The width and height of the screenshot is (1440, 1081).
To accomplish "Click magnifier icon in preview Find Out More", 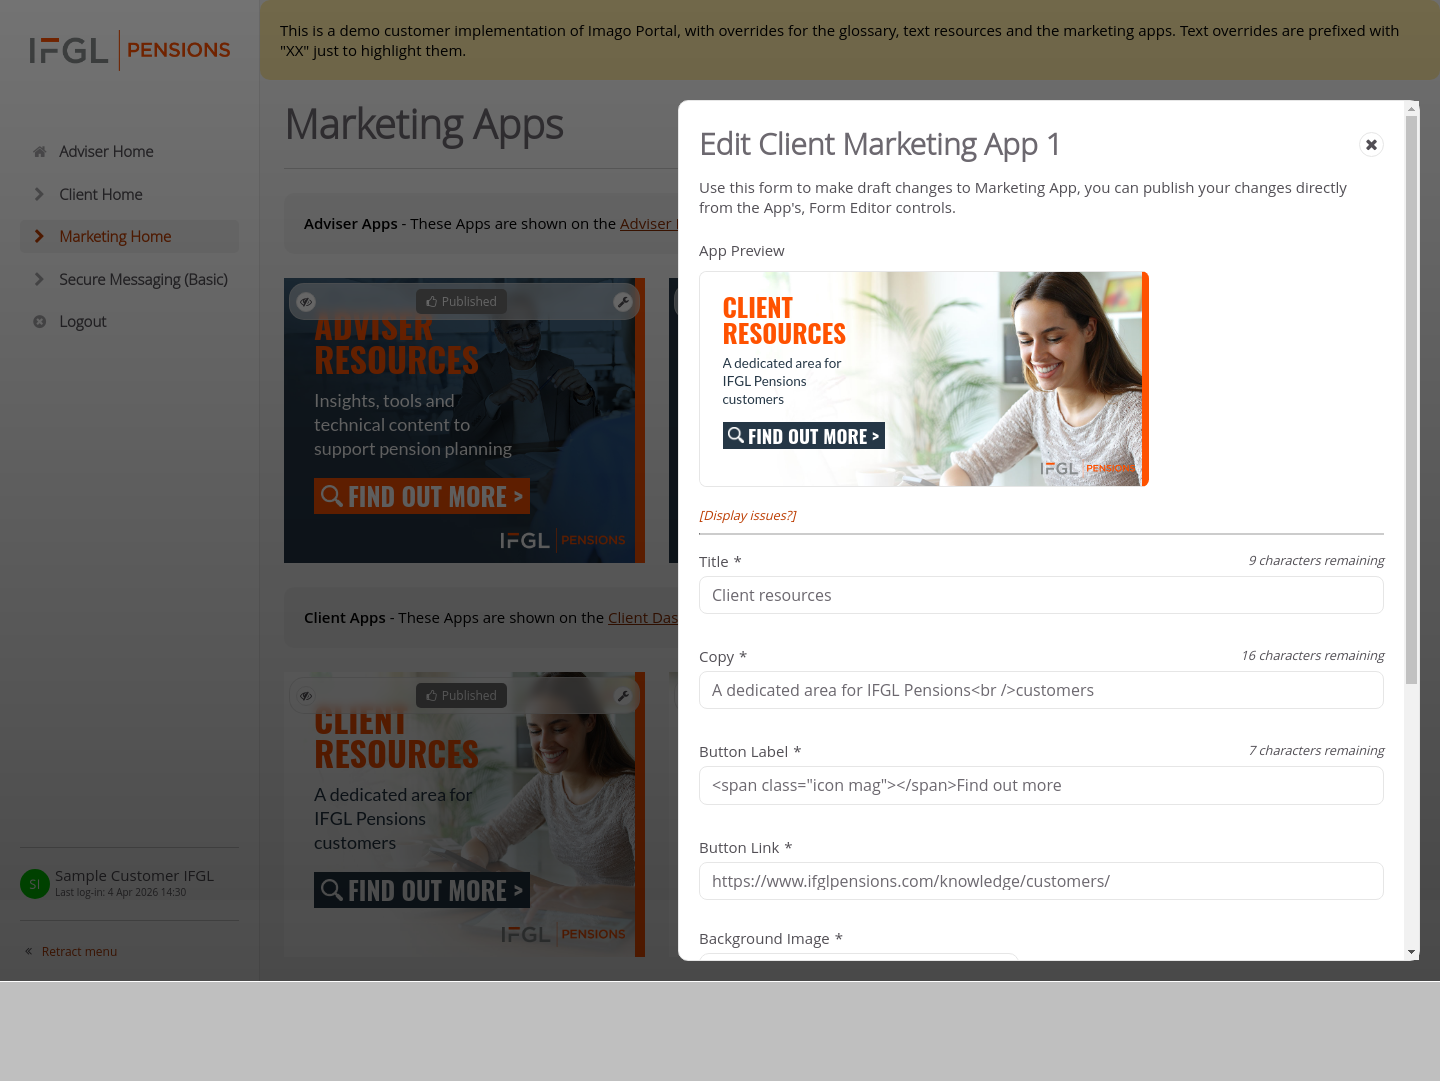I will pyautogui.click(x=736, y=435).
